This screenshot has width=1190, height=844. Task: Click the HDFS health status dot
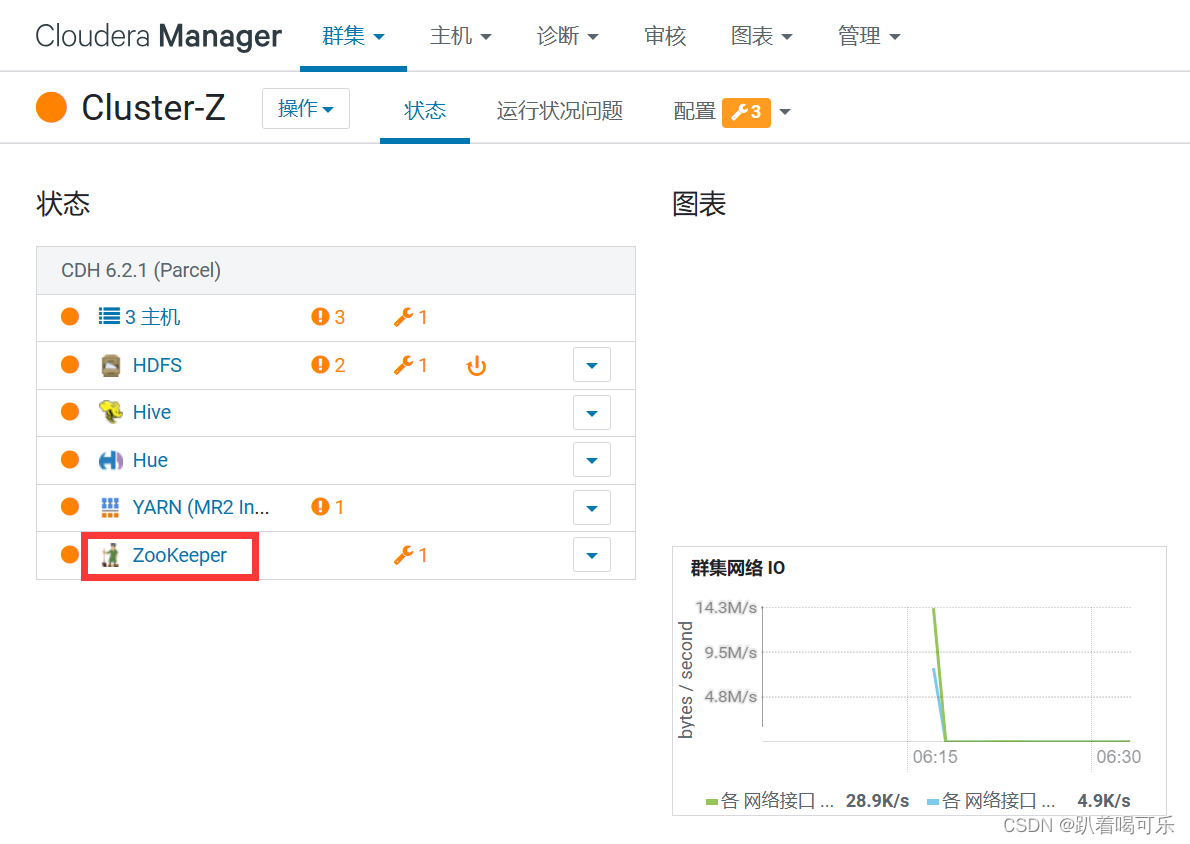[x=70, y=364]
